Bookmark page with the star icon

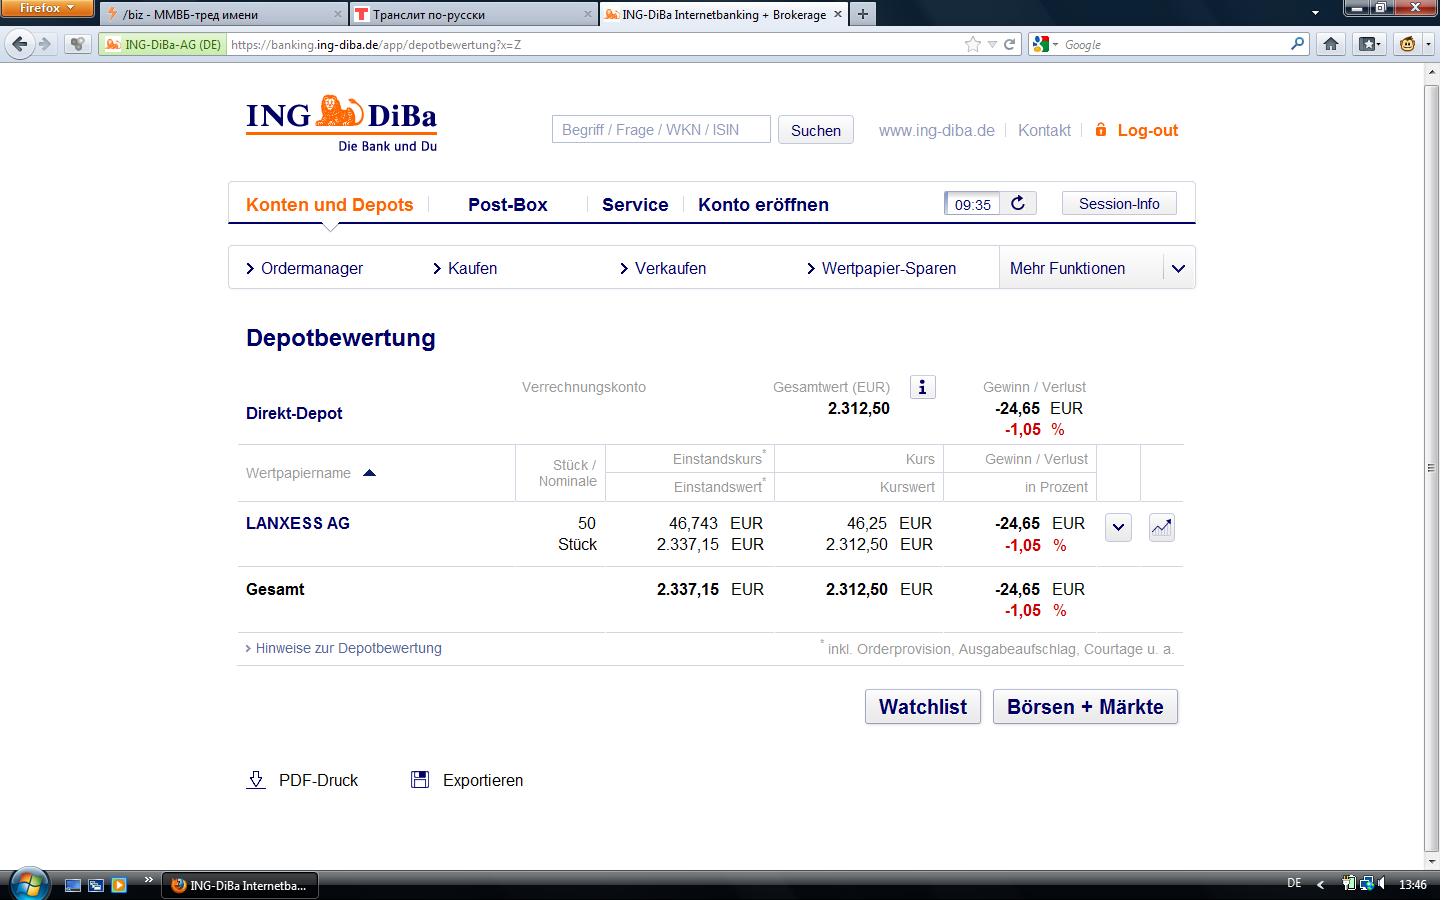coord(972,44)
